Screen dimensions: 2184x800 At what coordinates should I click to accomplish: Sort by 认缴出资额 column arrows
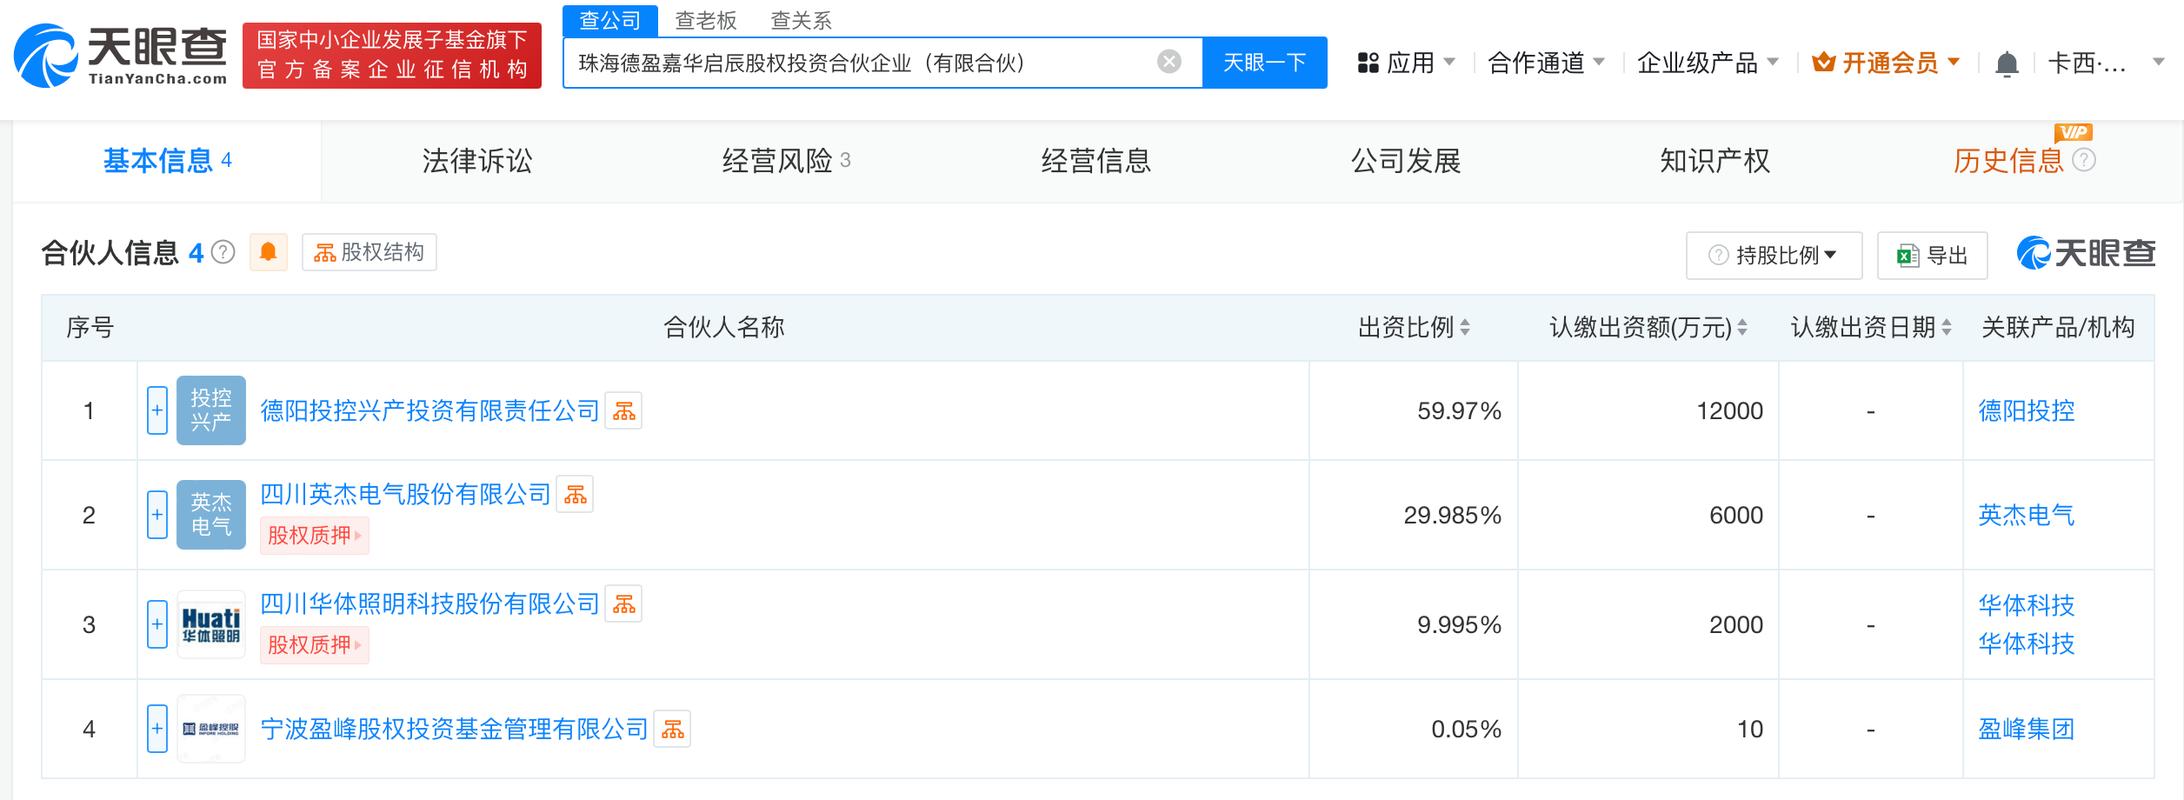[x=1742, y=327]
